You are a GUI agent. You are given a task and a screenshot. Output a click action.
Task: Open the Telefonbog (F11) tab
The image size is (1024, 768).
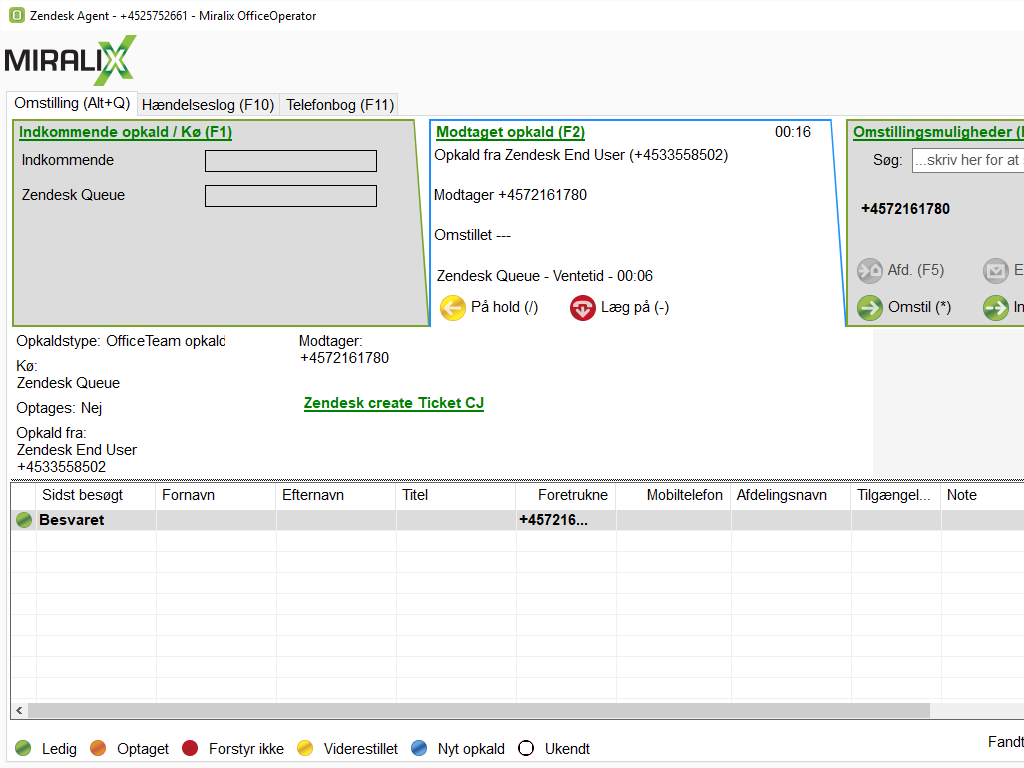point(340,105)
